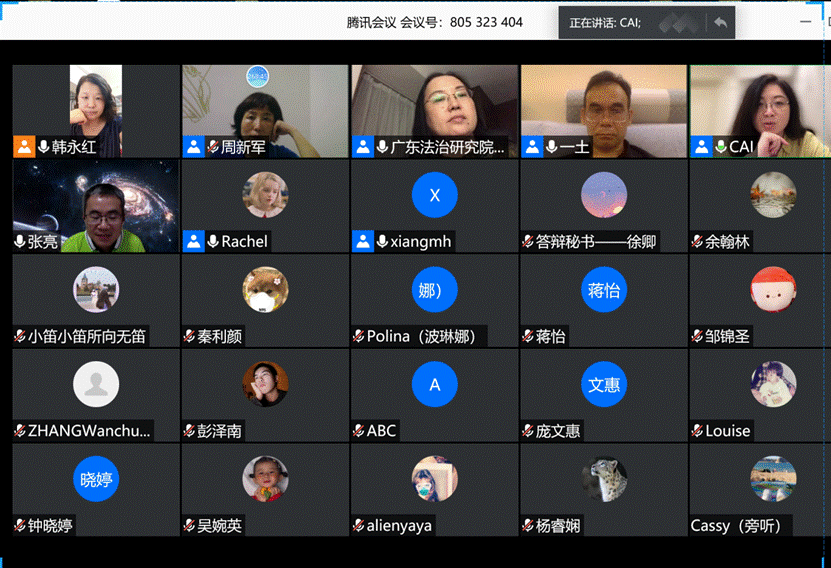Click the microphone icon beside 张亮
The height and width of the screenshot is (568, 831).
tap(20, 242)
